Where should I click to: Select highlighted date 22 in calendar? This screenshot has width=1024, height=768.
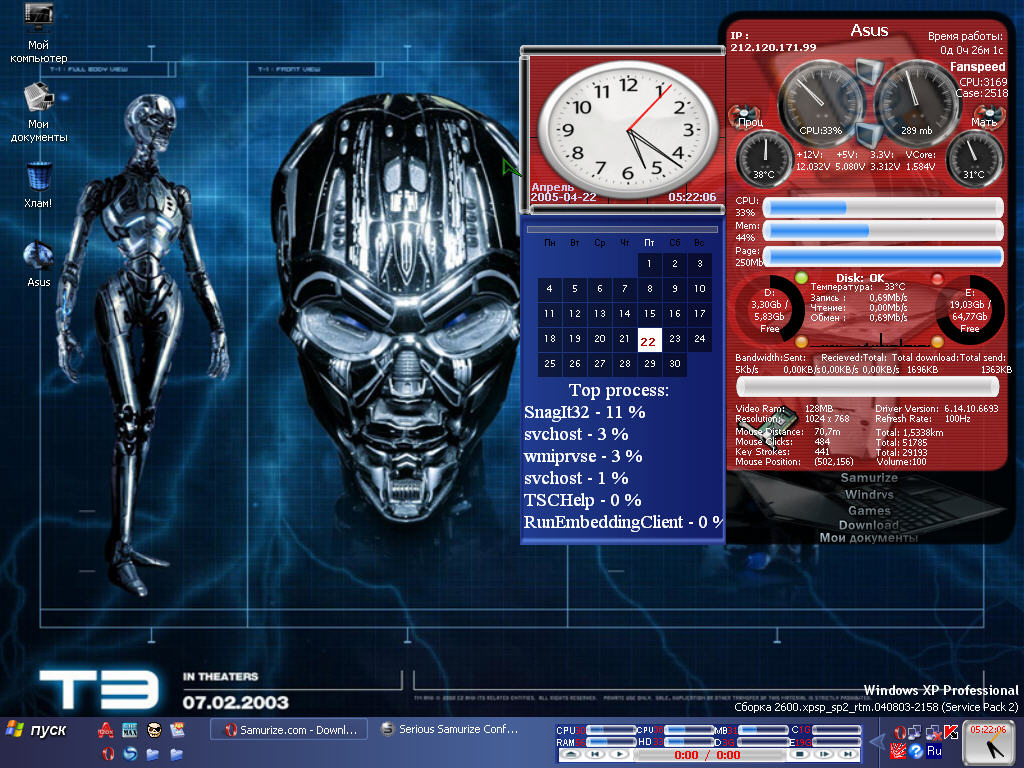click(x=648, y=340)
